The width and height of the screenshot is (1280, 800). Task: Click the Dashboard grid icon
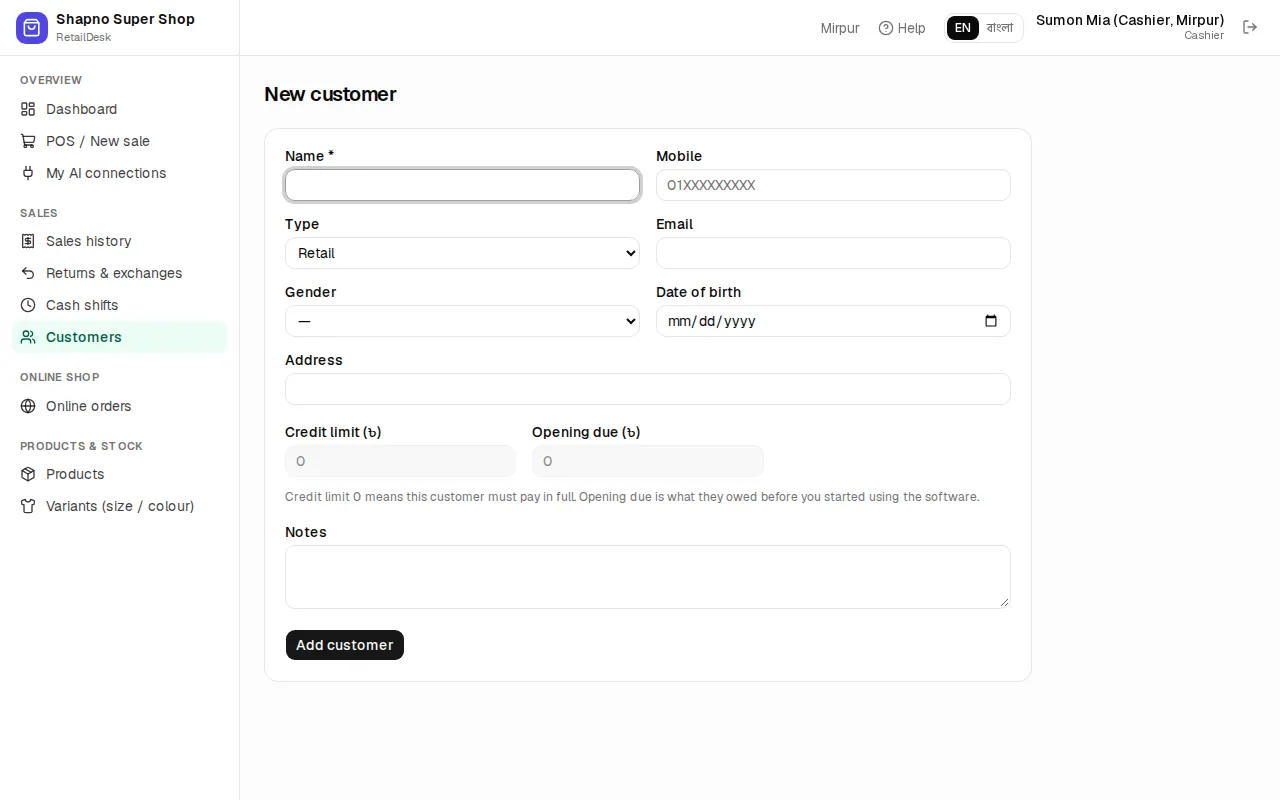click(28, 109)
